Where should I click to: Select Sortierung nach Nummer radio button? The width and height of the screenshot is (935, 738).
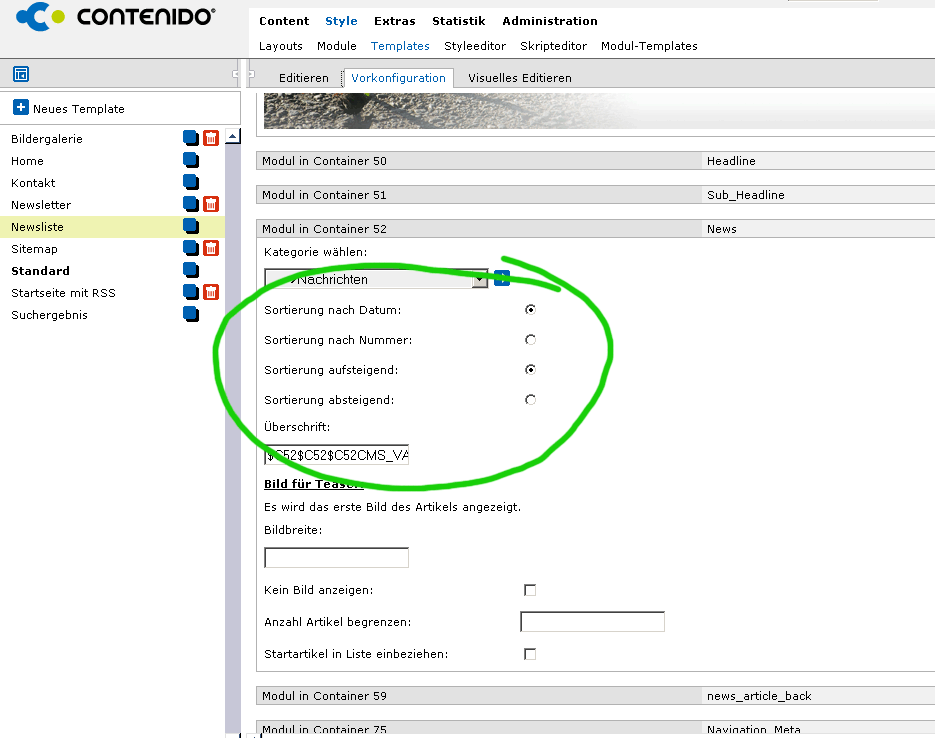pyautogui.click(x=530, y=340)
